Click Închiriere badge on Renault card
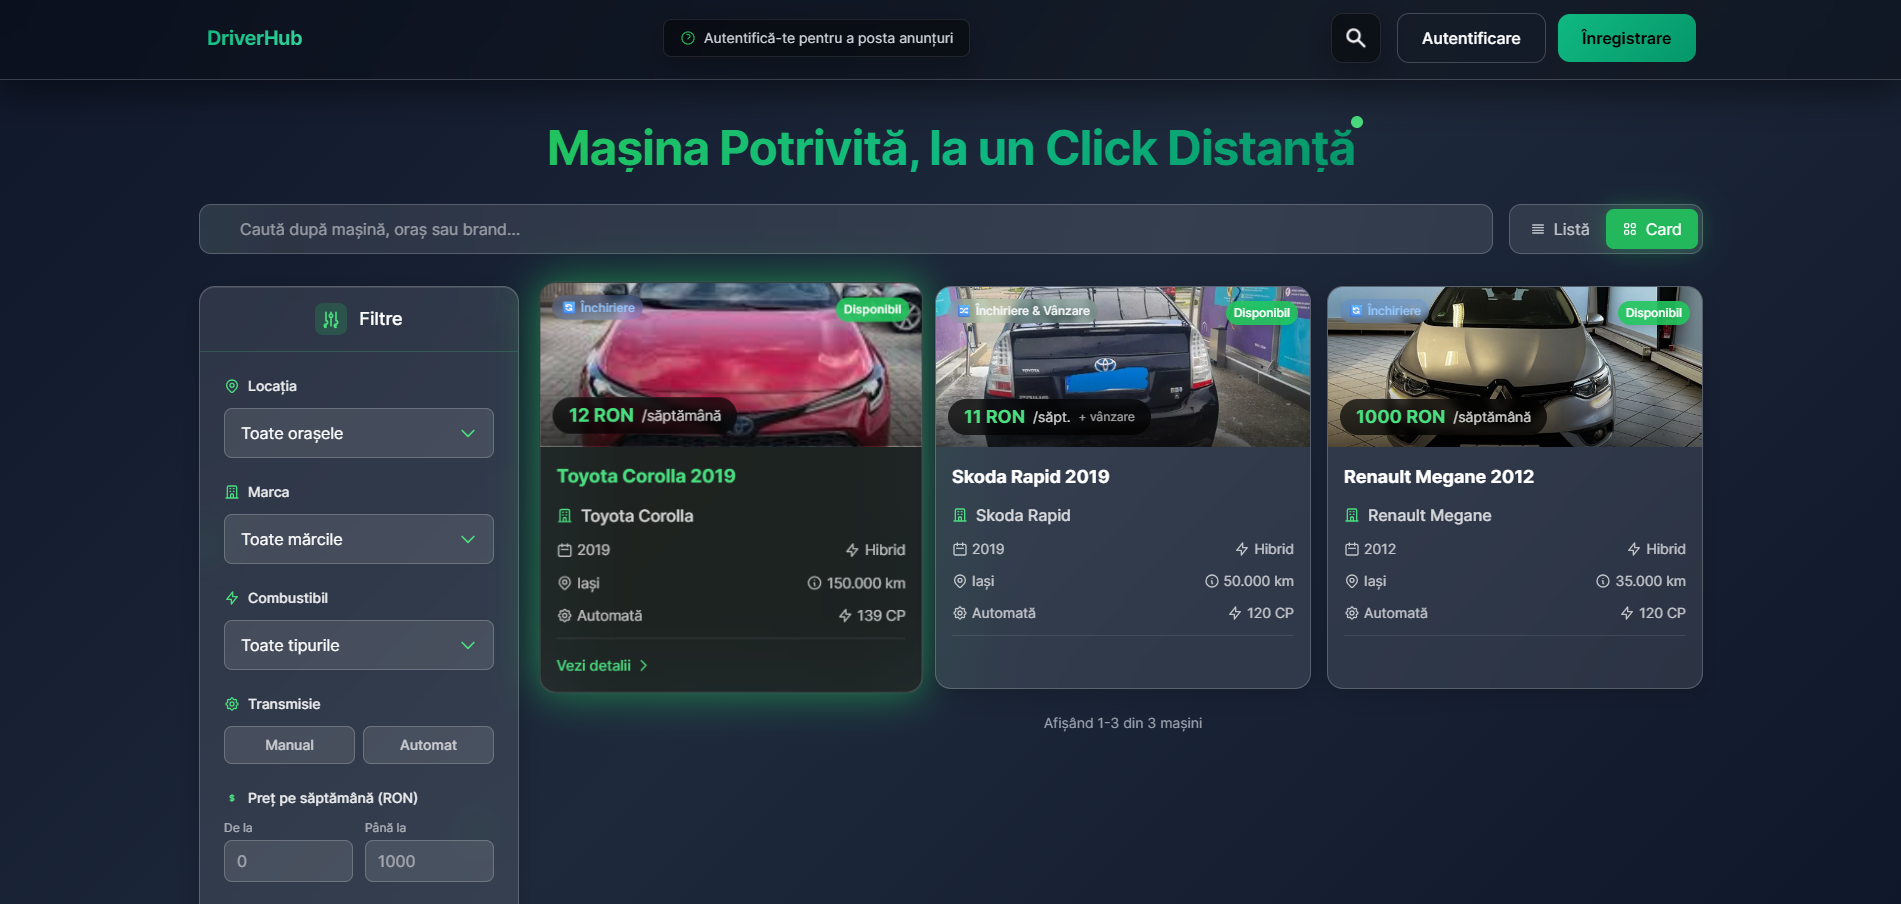Viewport: 1901px width, 904px height. [x=1385, y=311]
